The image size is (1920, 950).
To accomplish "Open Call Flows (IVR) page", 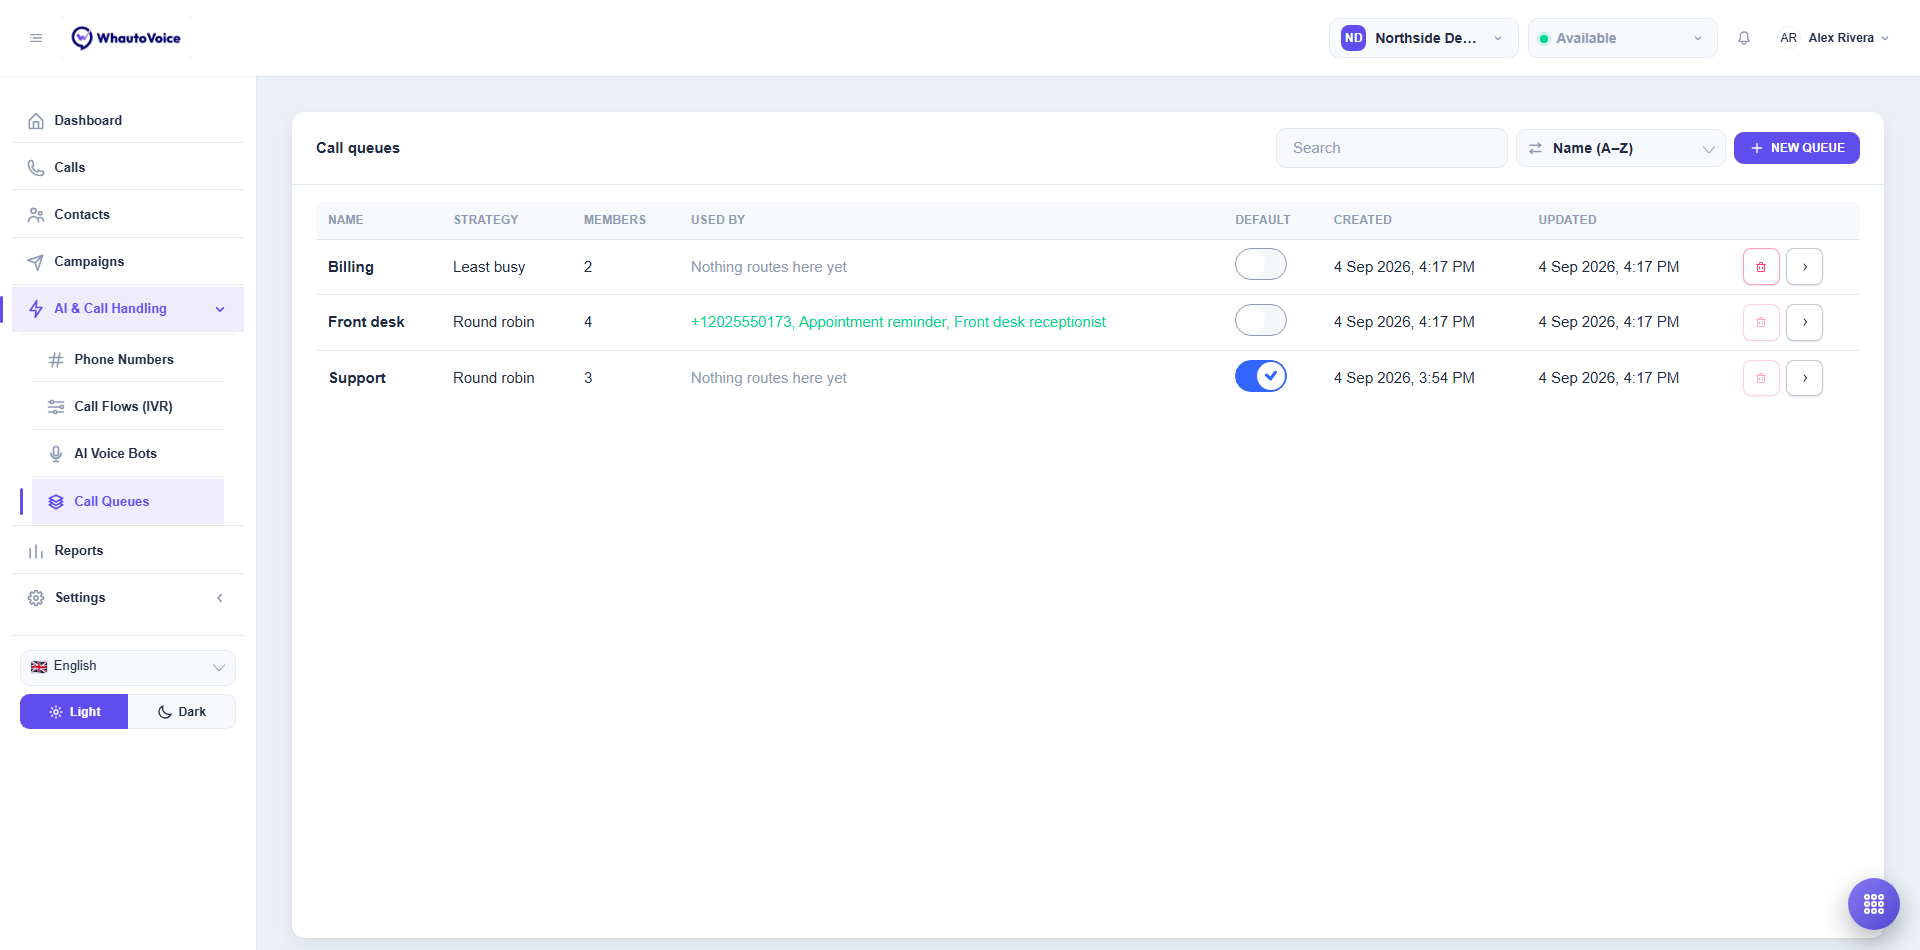I will [128, 406].
